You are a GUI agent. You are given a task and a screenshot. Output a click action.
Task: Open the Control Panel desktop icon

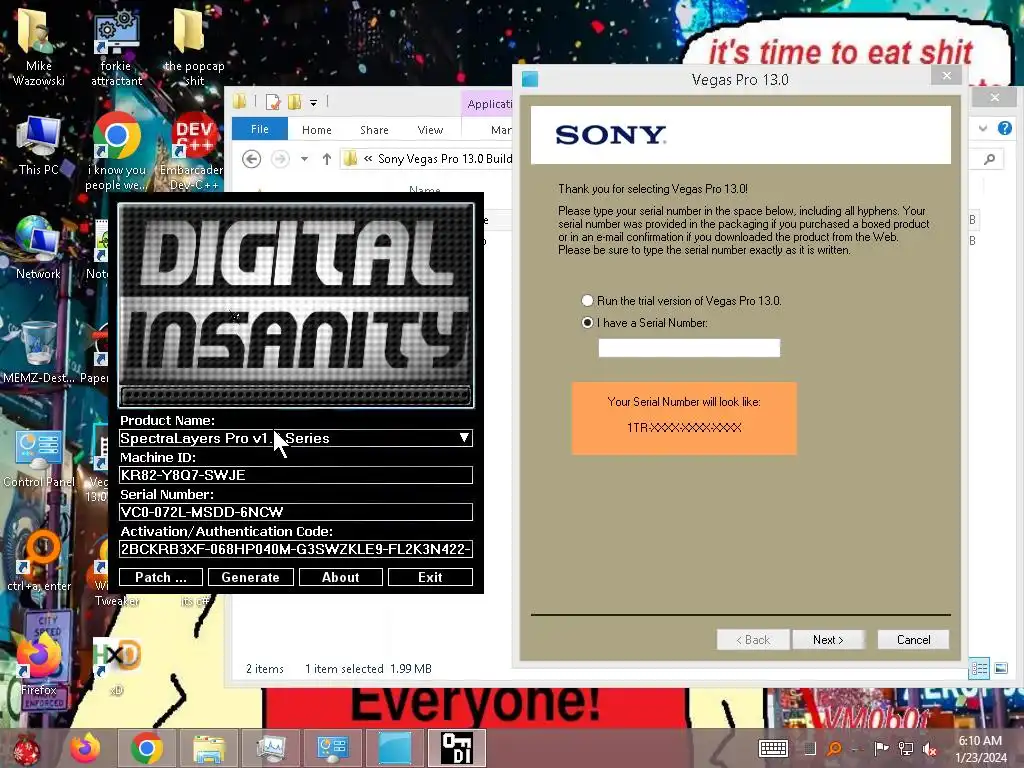(x=39, y=458)
